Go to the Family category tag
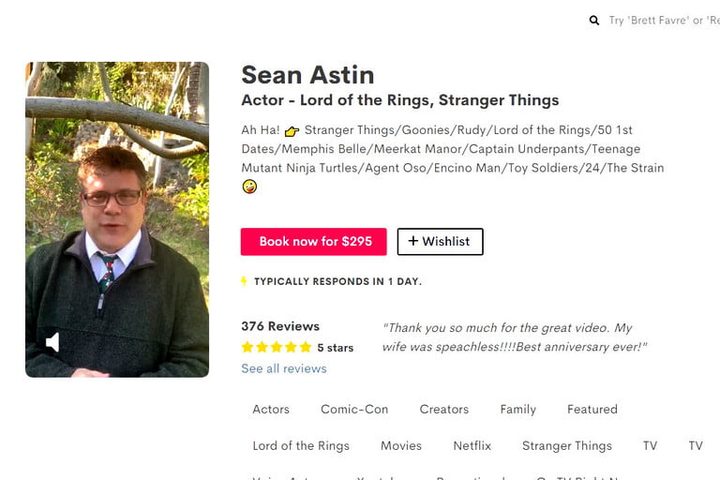 [518, 409]
